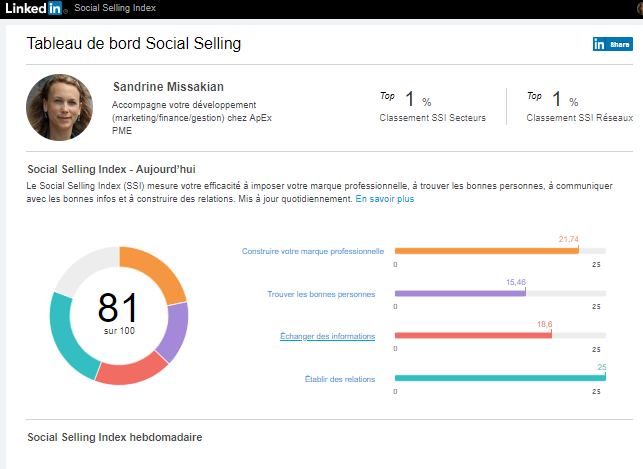Image resolution: width=643 pixels, height=469 pixels.
Task: Click 'Classement SSI Réseaux' ranking label
Action: (x=580, y=118)
